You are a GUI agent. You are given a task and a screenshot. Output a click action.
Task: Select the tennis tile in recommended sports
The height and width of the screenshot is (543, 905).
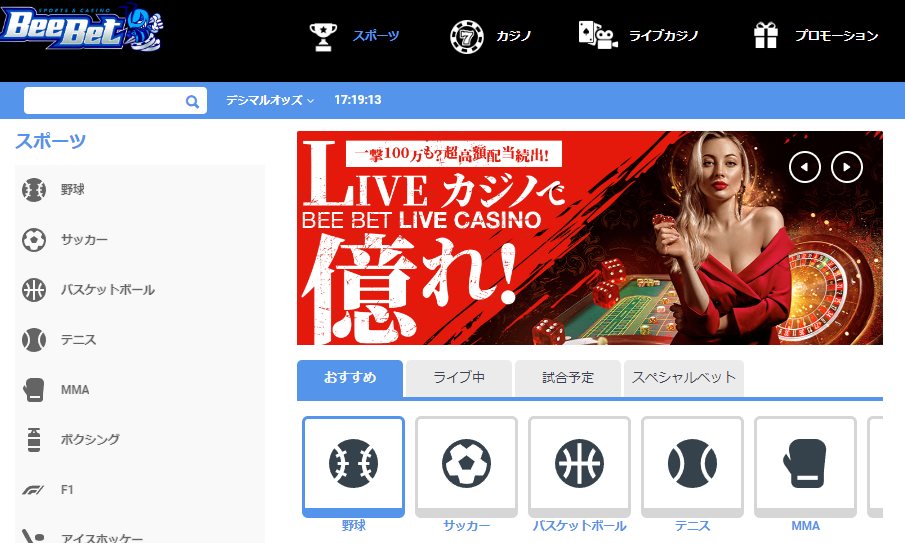tap(693, 466)
